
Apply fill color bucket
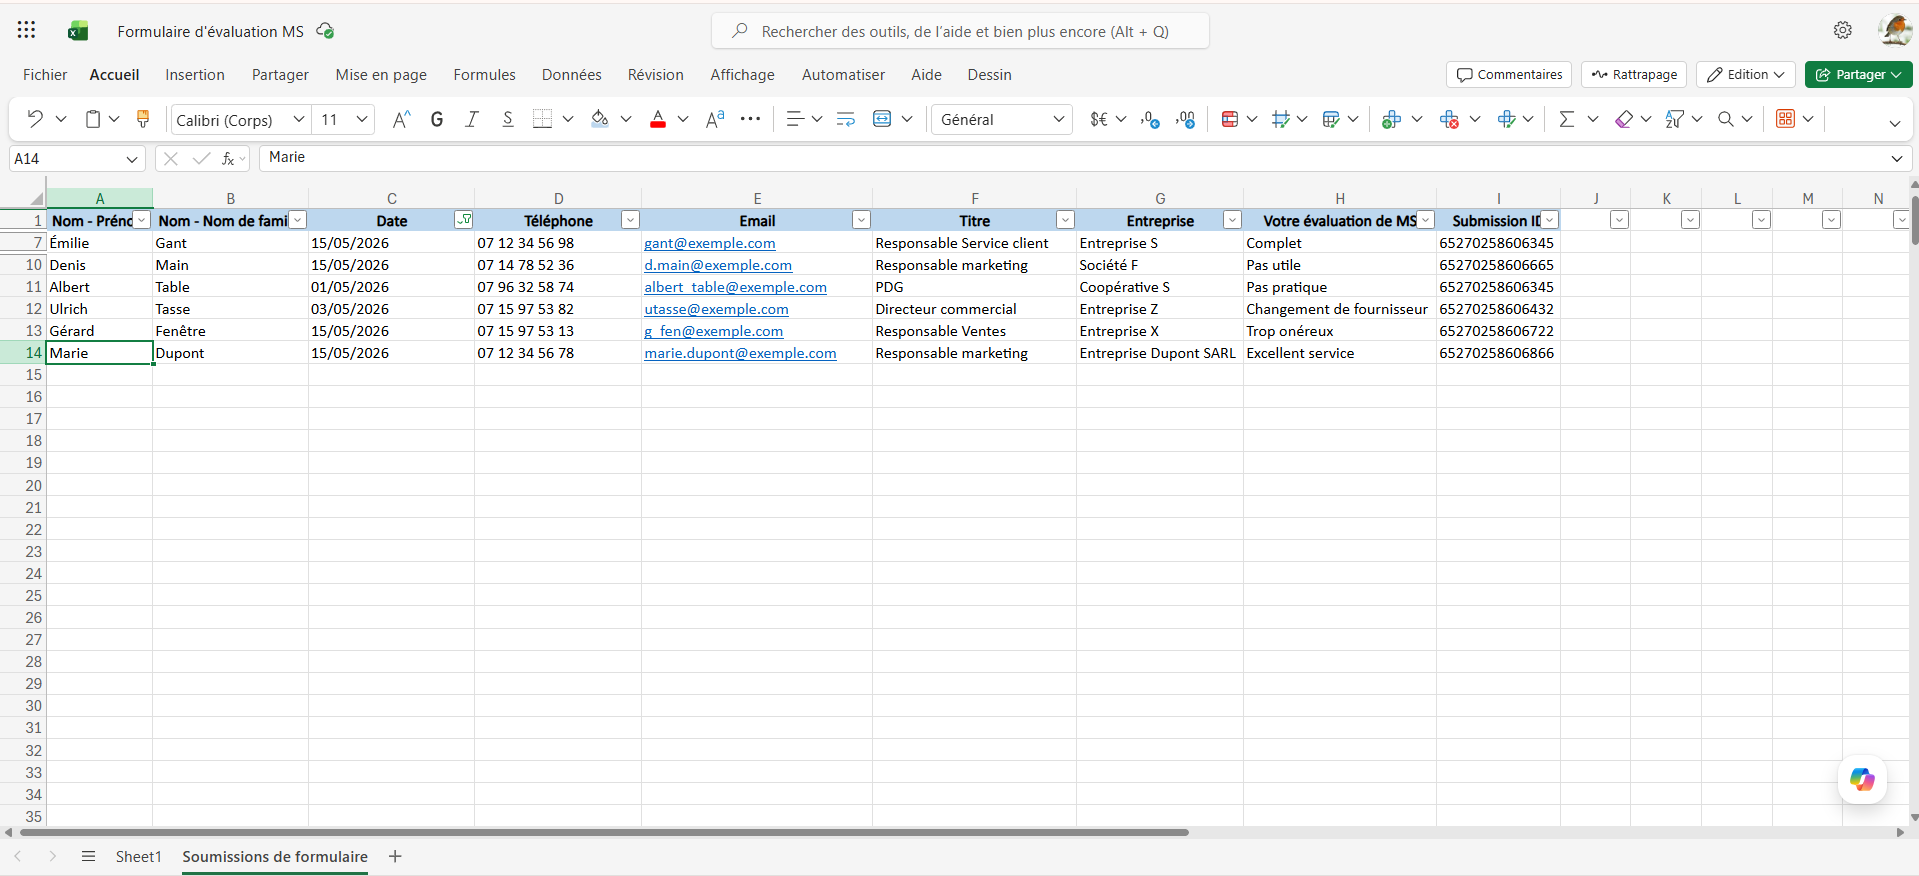(600, 119)
